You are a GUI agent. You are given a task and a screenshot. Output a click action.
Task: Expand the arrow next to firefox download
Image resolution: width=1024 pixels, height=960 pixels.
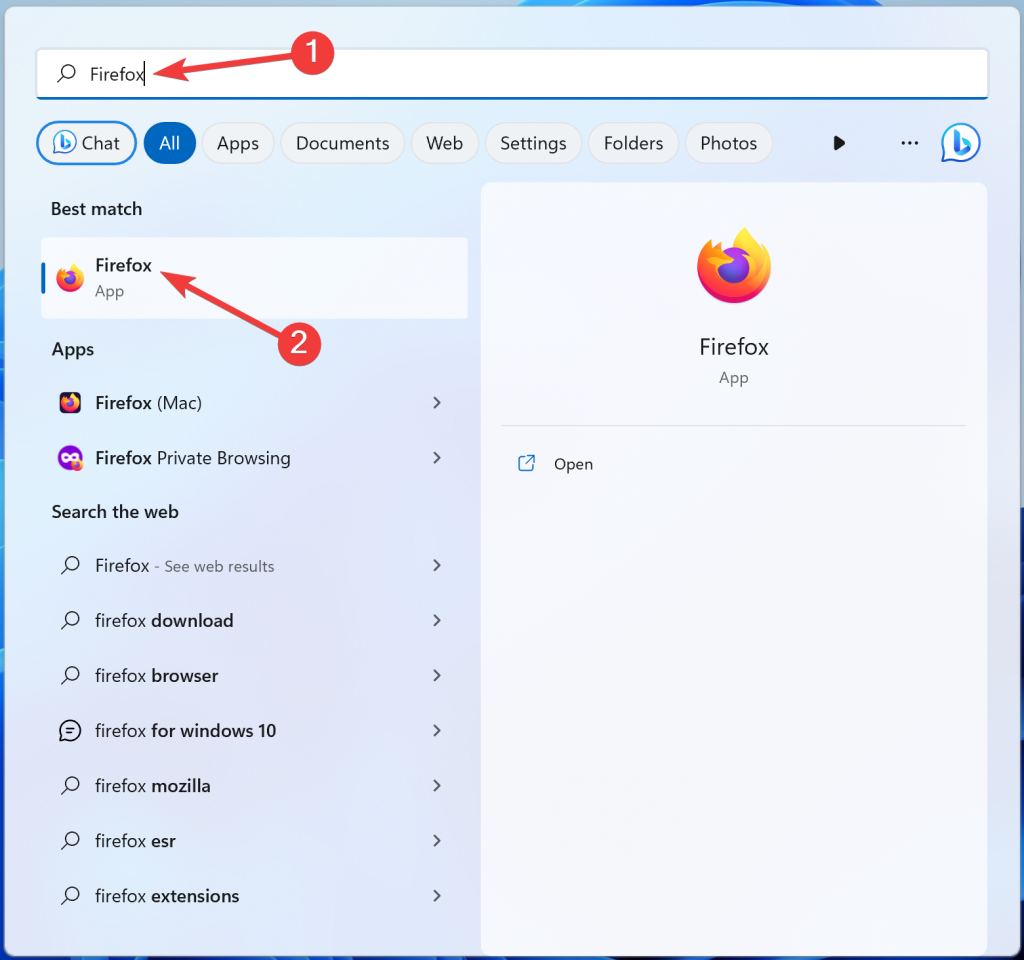click(437, 620)
